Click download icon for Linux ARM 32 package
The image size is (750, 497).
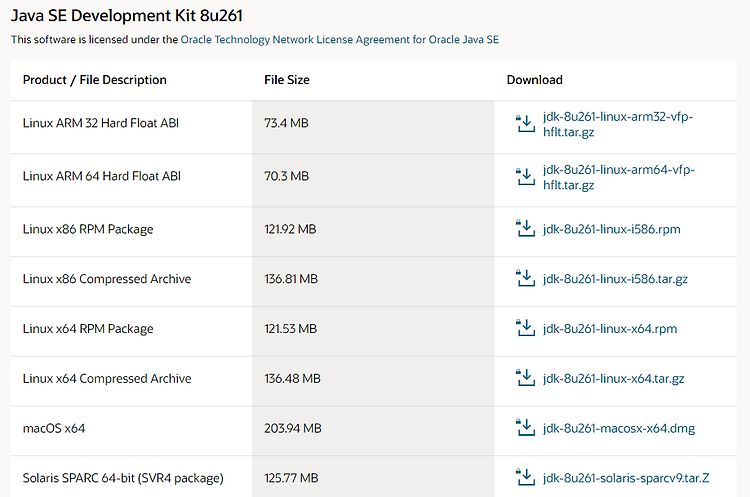(525, 123)
